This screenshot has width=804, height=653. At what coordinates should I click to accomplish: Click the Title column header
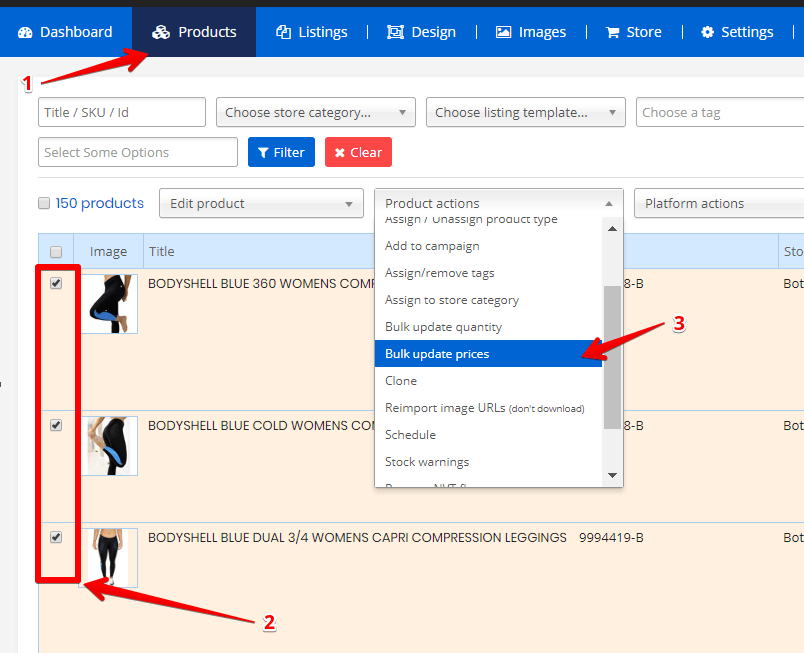click(162, 252)
